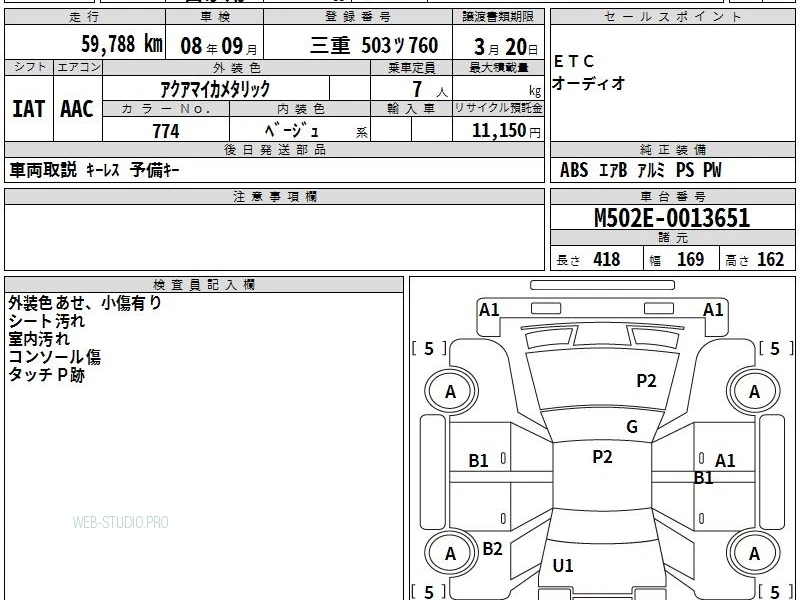Select recycle deposit 11,150円
This screenshot has height=600, width=800.
506,131
